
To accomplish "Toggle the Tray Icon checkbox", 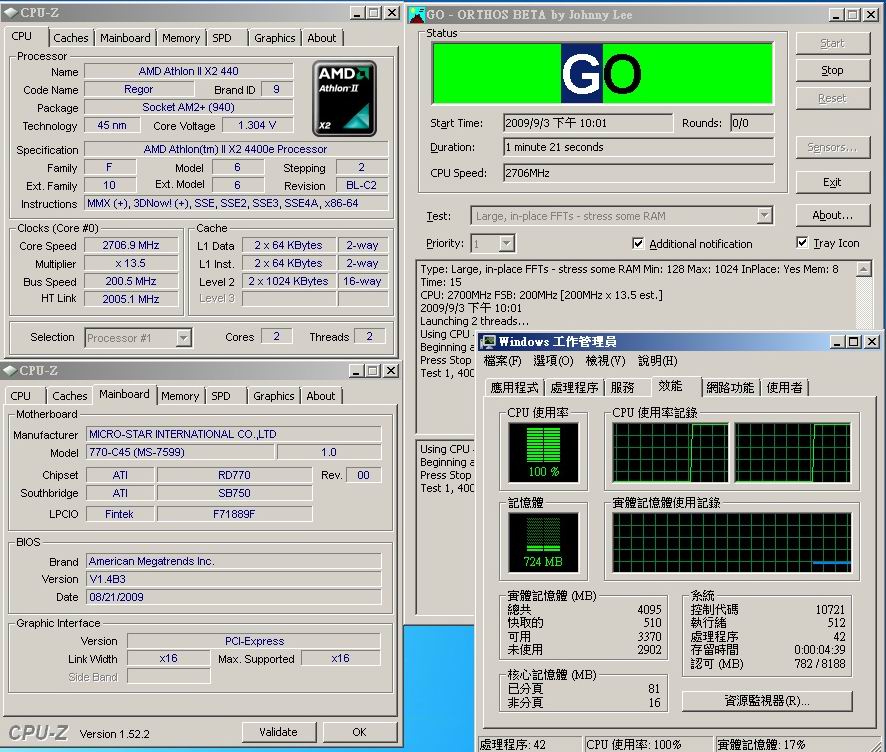I will (x=802, y=243).
